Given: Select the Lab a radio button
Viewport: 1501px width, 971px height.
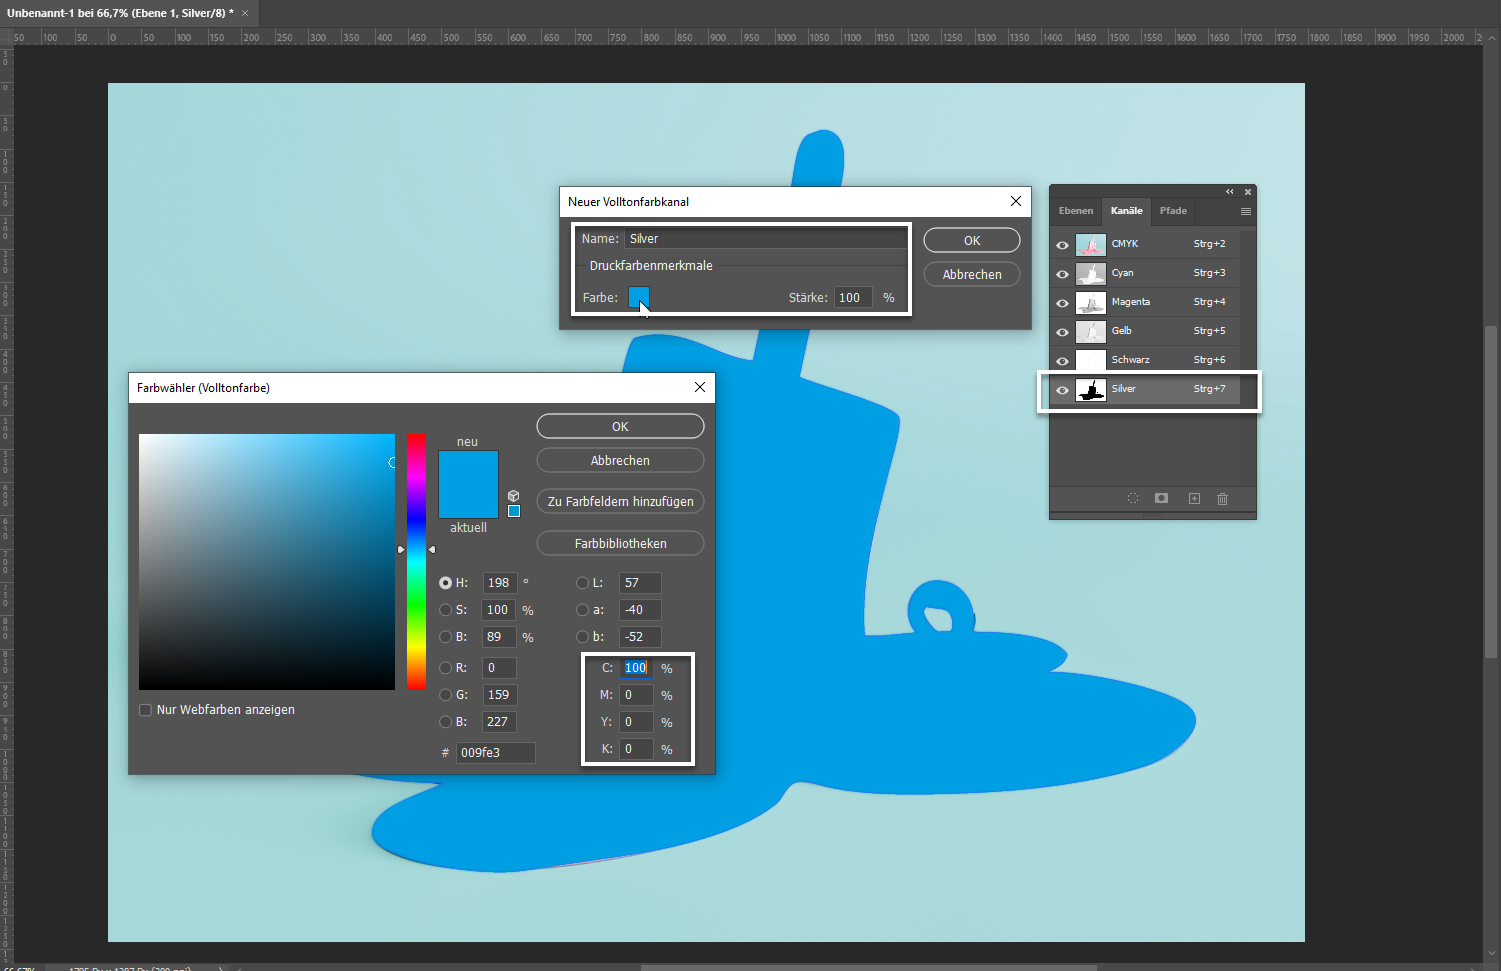Looking at the screenshot, I should coord(582,610).
